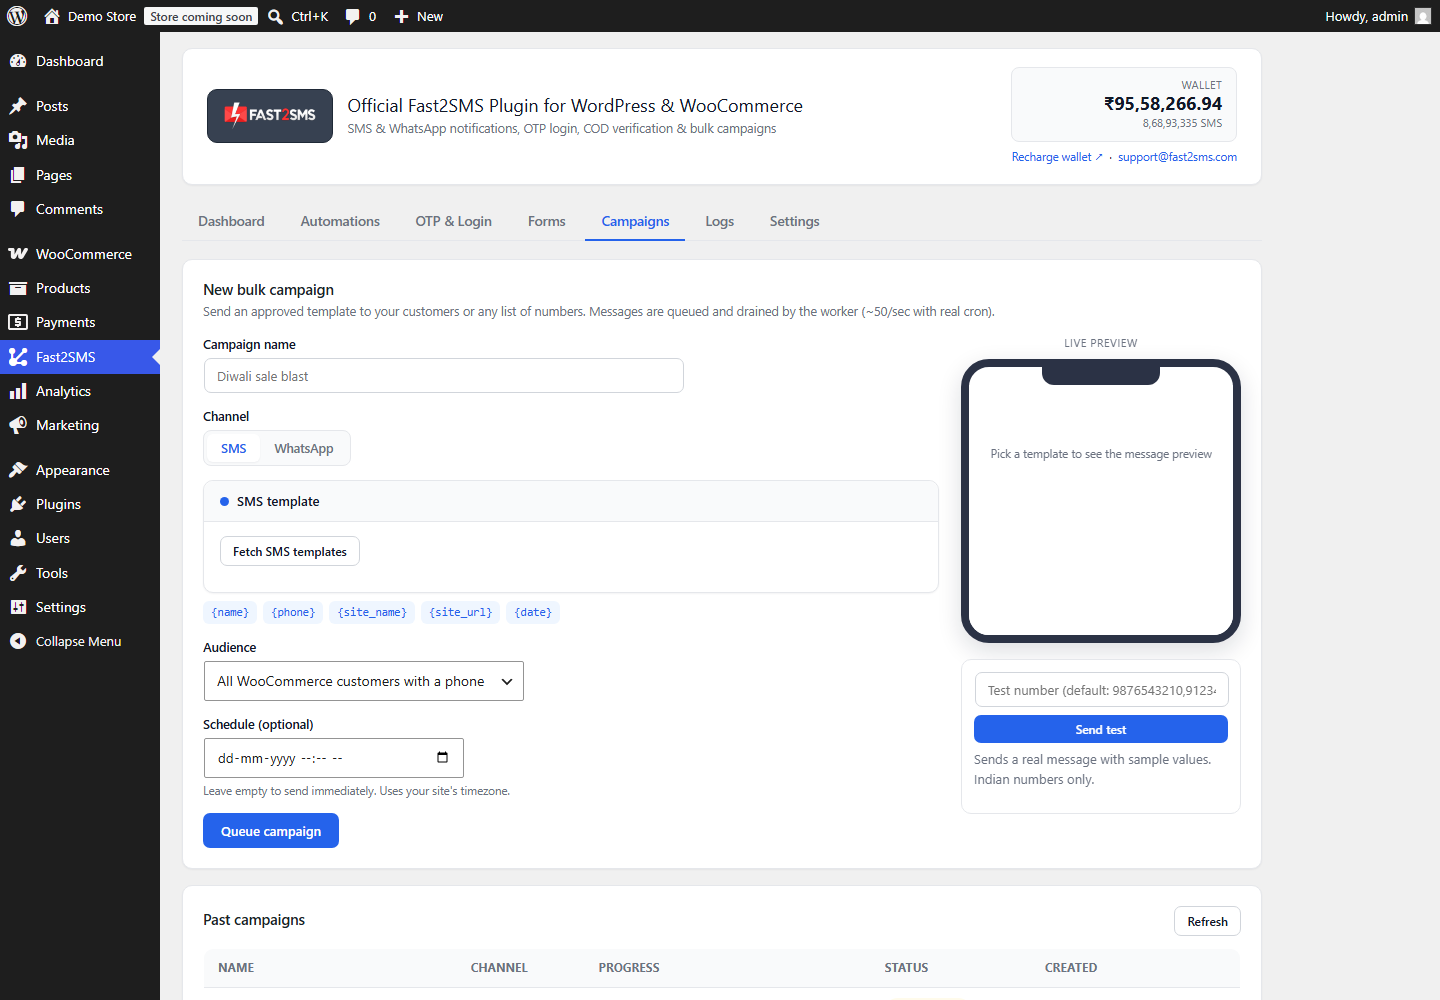Click the admin avatar icon

click(x=1423, y=16)
